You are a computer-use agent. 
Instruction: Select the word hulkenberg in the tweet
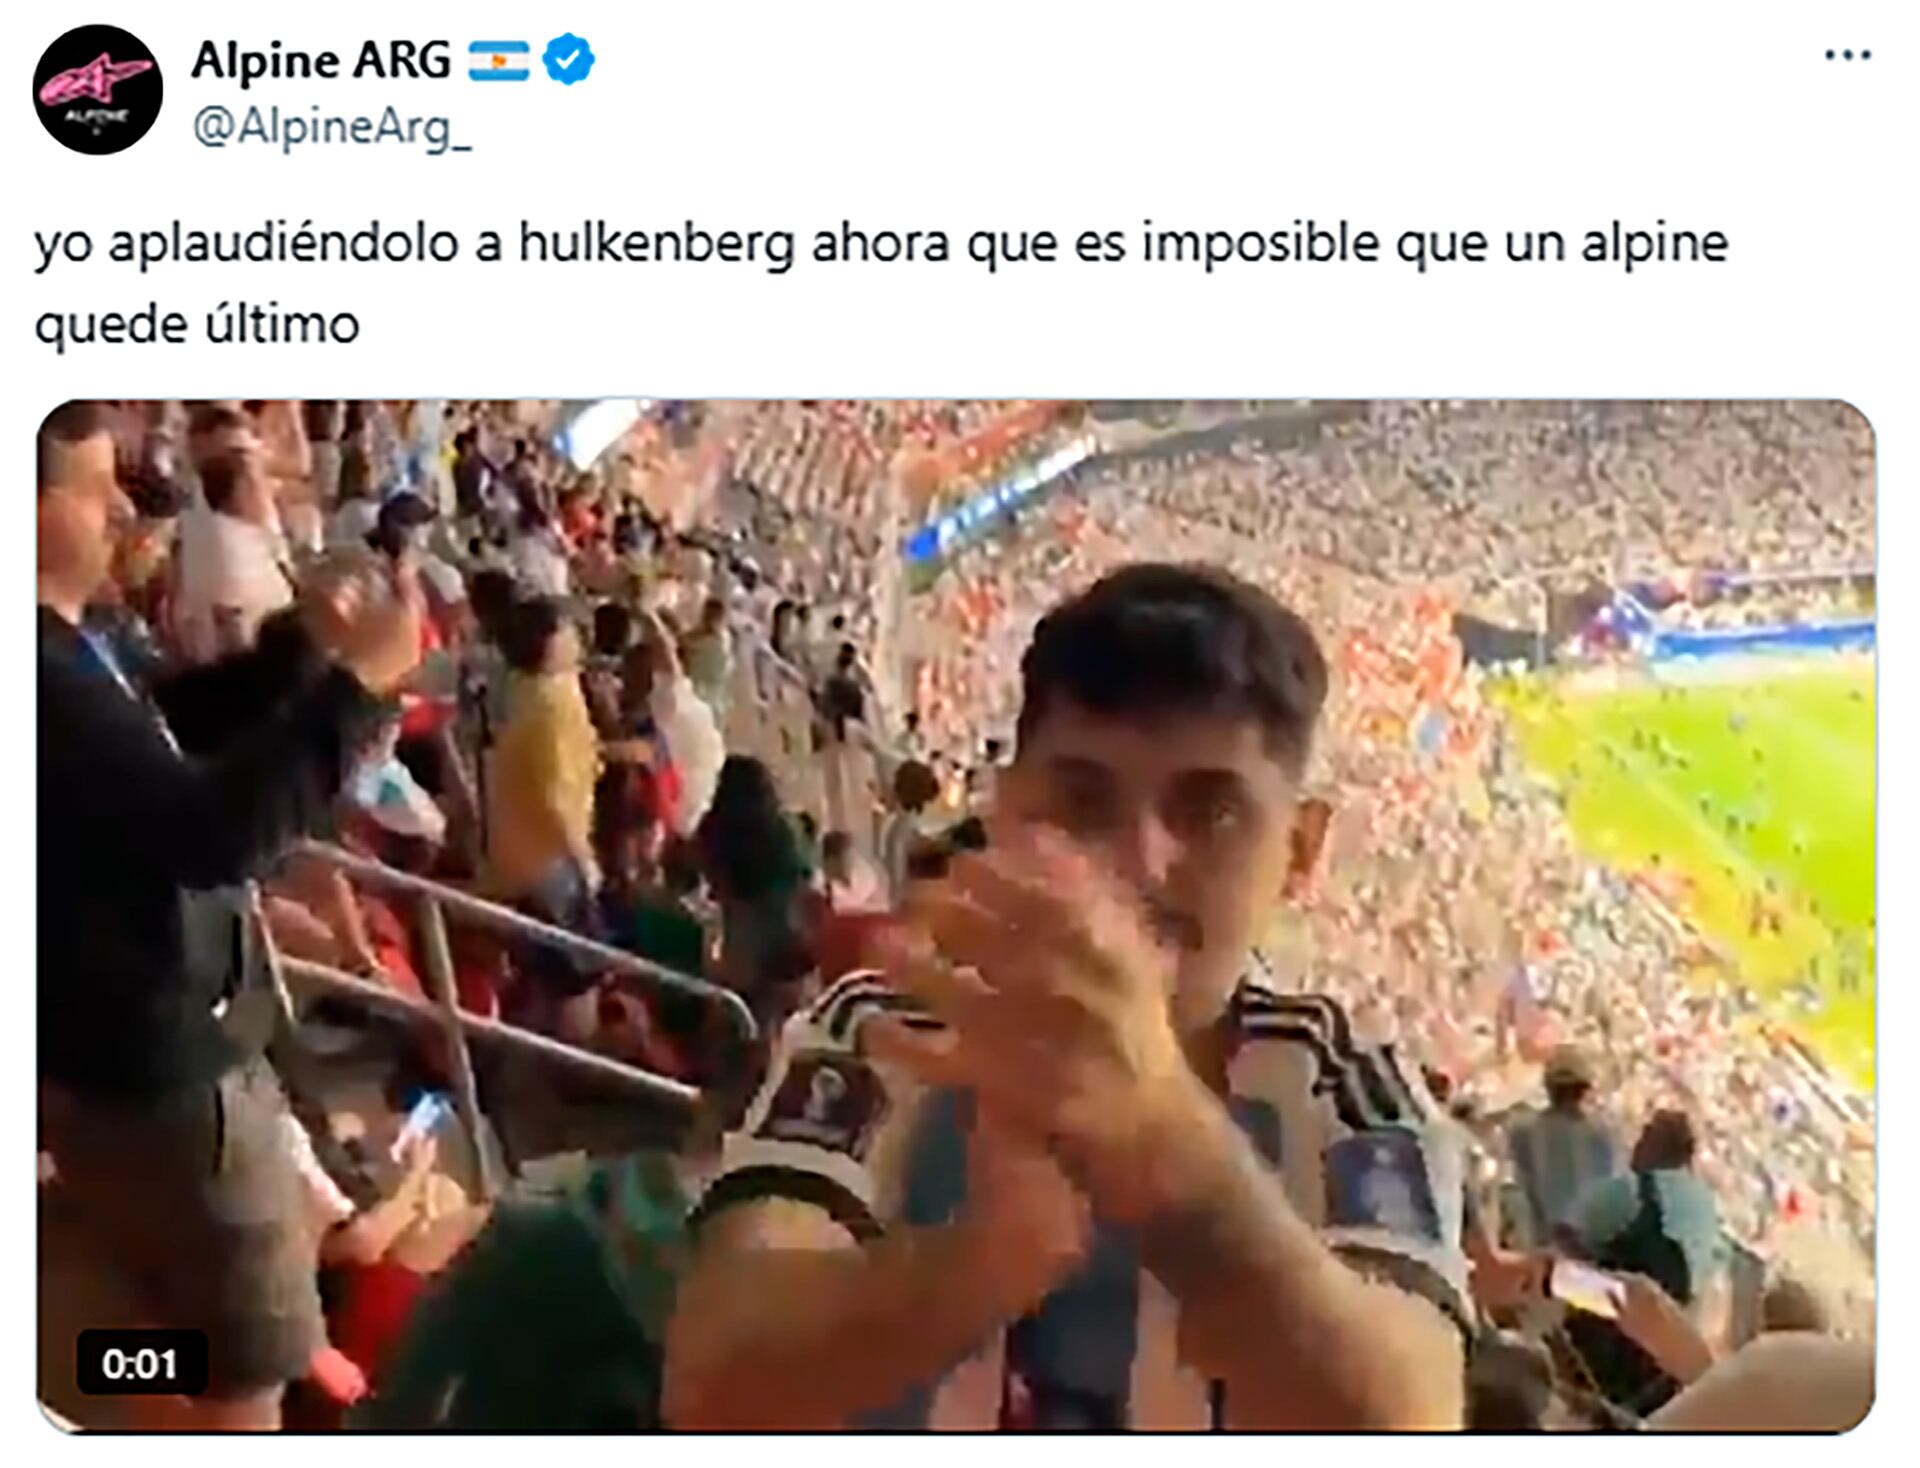[x=657, y=245]
